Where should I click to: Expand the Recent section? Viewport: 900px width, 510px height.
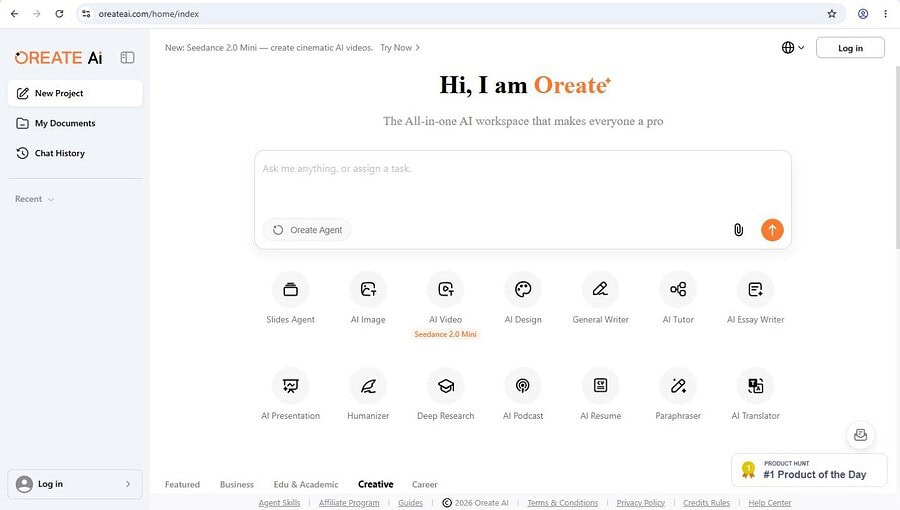click(34, 199)
